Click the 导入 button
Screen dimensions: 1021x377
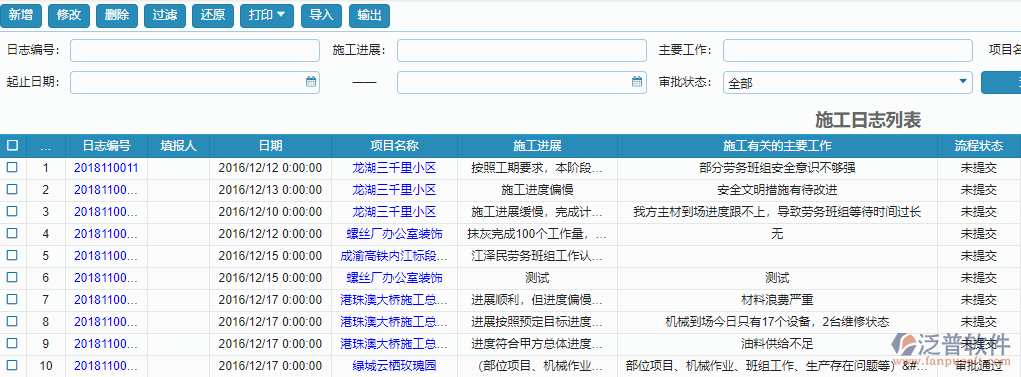[x=322, y=16]
